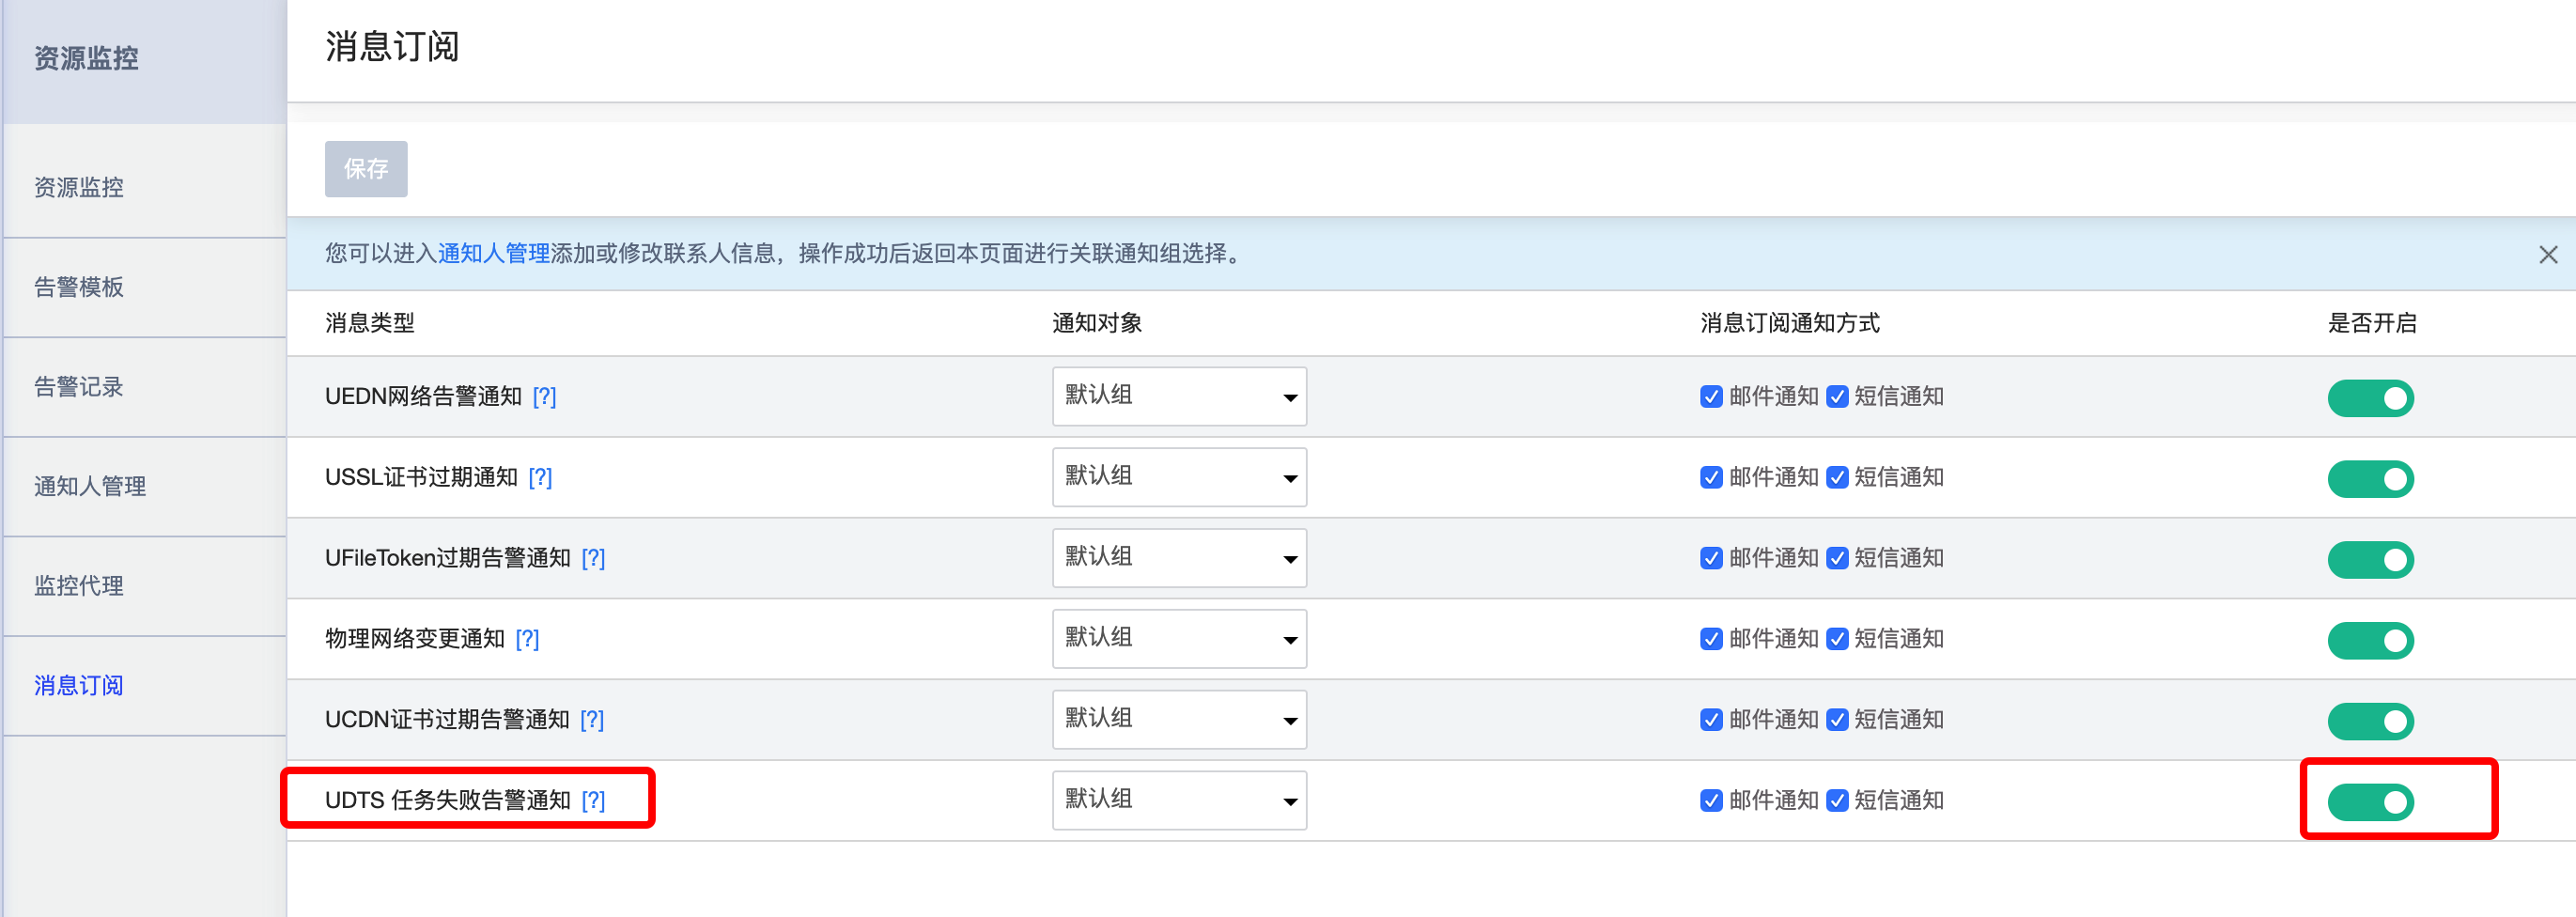Show help [?] for 物理网络变更通知
The height and width of the screenshot is (917, 2576).
pyautogui.click(x=527, y=640)
